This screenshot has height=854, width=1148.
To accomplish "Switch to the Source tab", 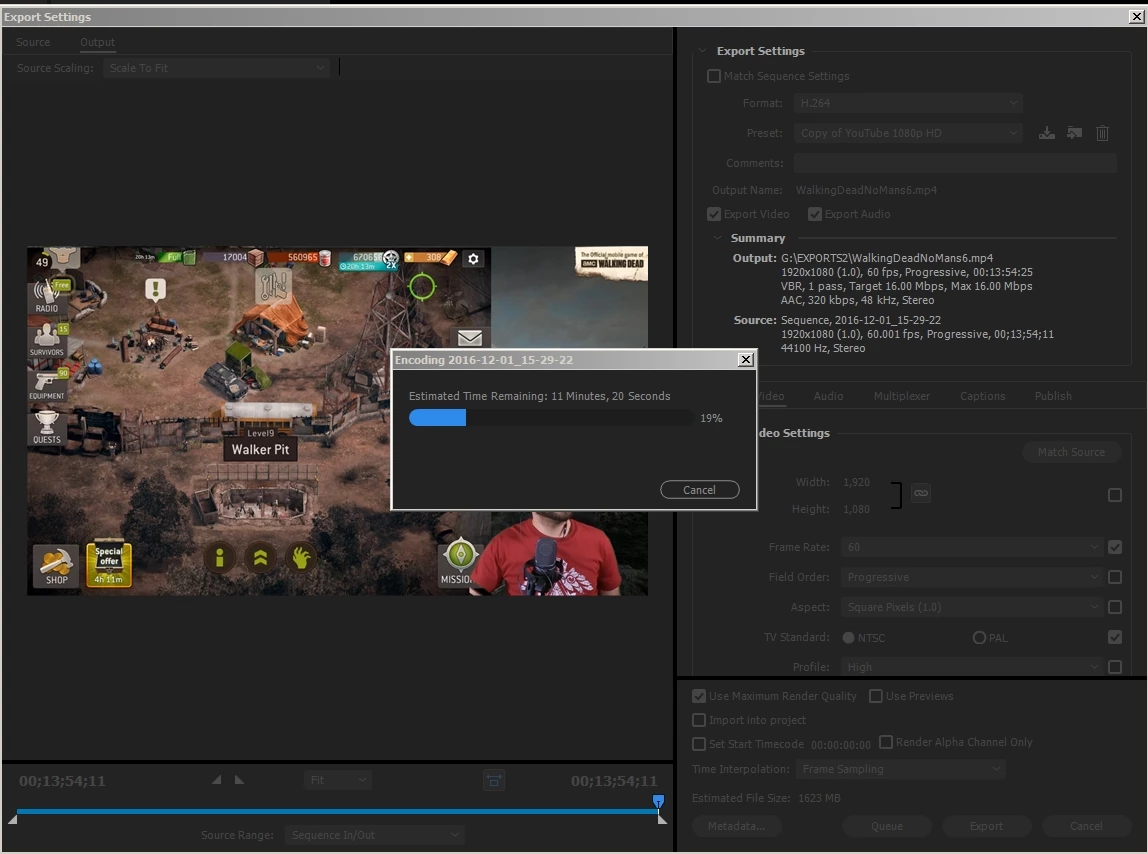I will (33, 42).
